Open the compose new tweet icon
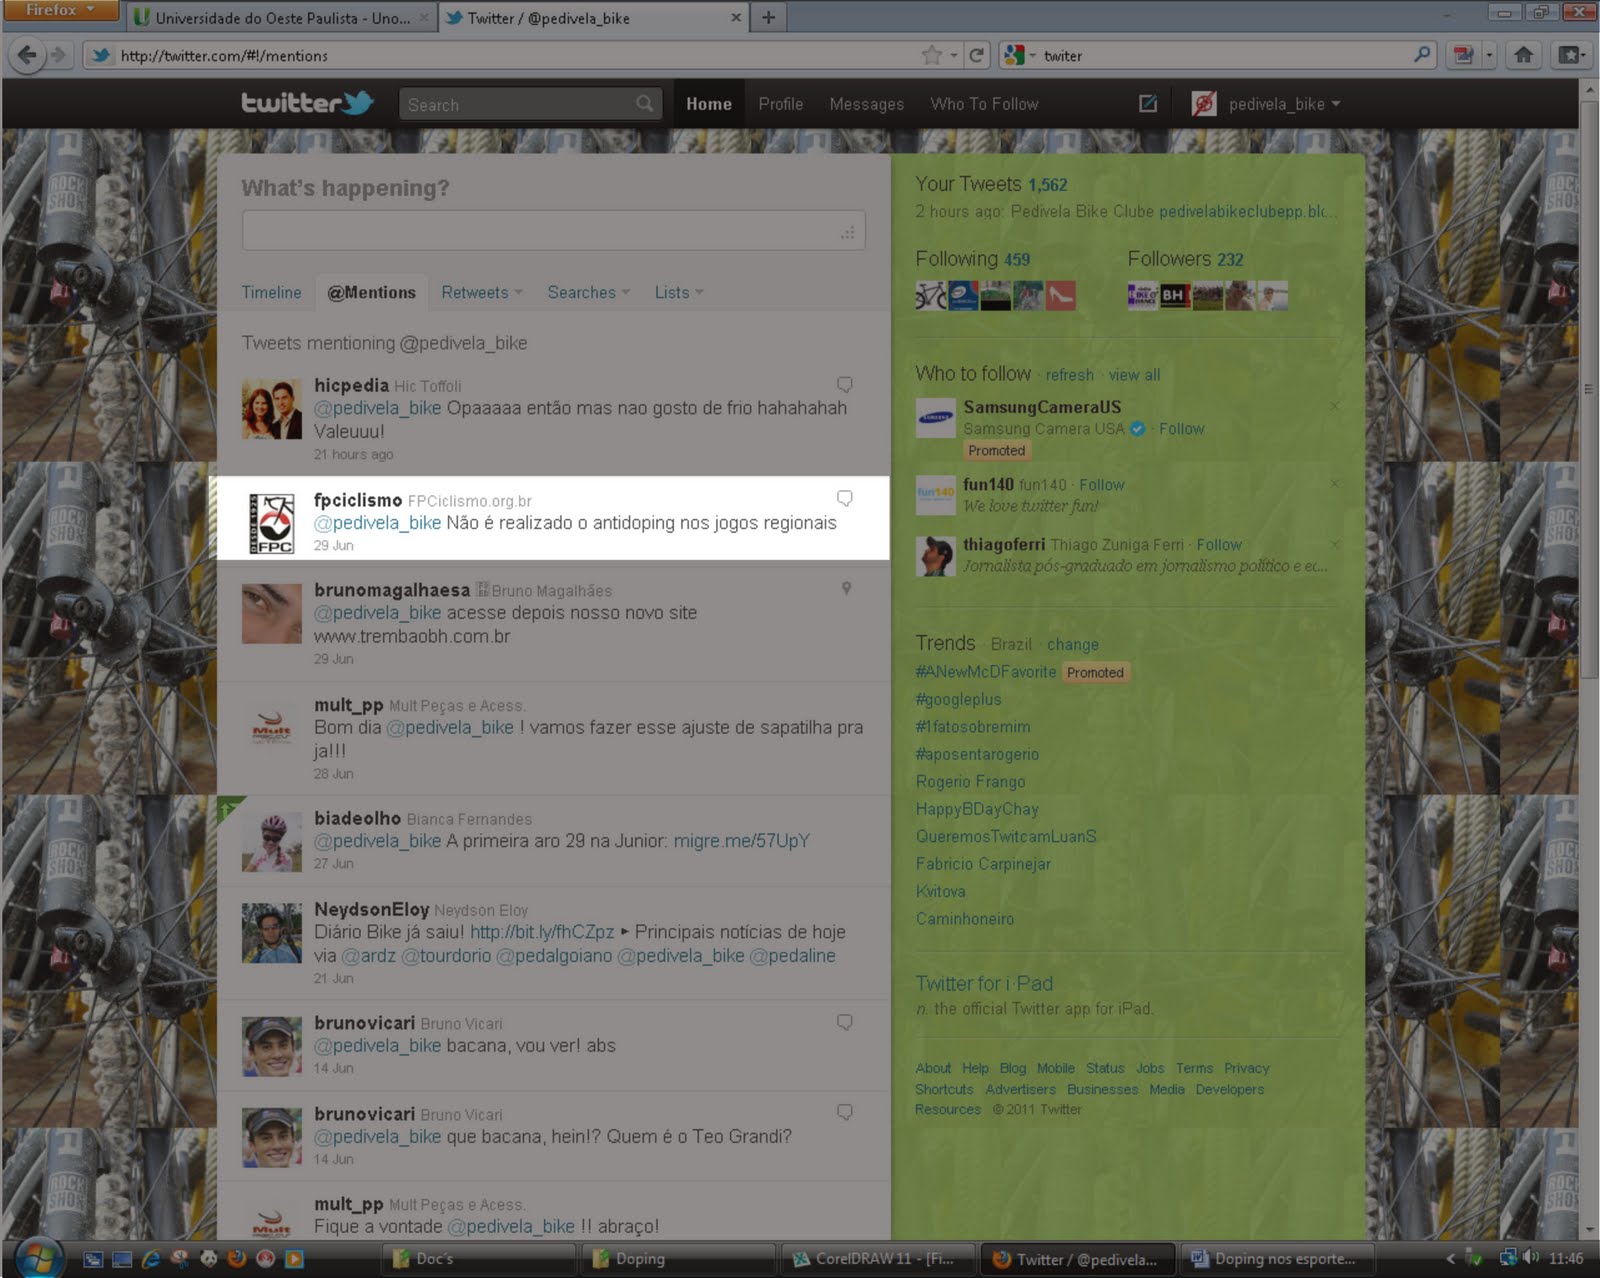Viewport: 1600px width, 1278px height. [x=1148, y=103]
